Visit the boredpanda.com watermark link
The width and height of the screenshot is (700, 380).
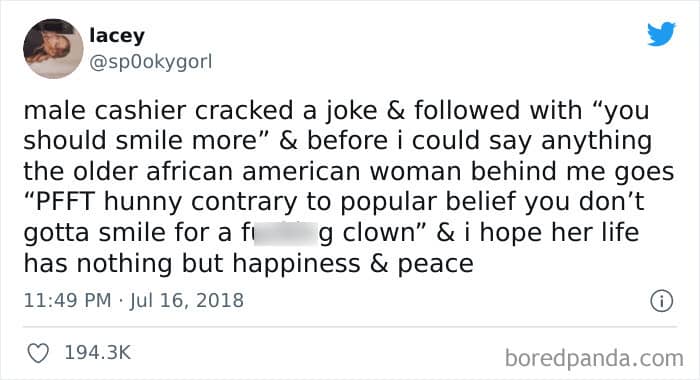(x=594, y=358)
